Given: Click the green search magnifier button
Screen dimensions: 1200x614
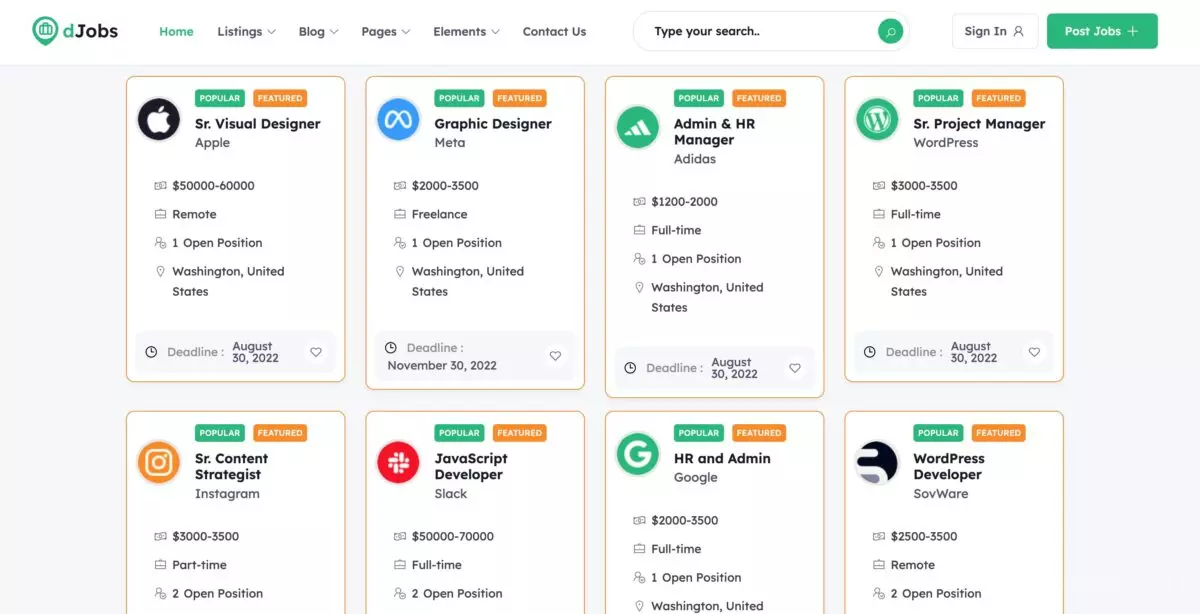Looking at the screenshot, I should tap(890, 31).
